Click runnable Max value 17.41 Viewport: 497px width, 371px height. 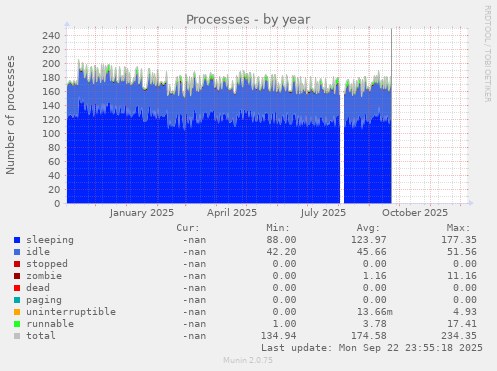(x=462, y=324)
